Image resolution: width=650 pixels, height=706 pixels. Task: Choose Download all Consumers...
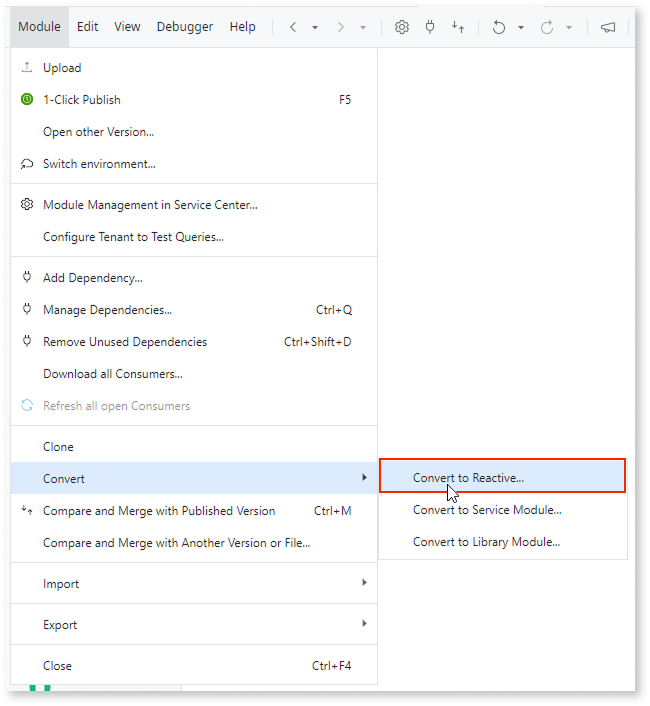coord(194,374)
